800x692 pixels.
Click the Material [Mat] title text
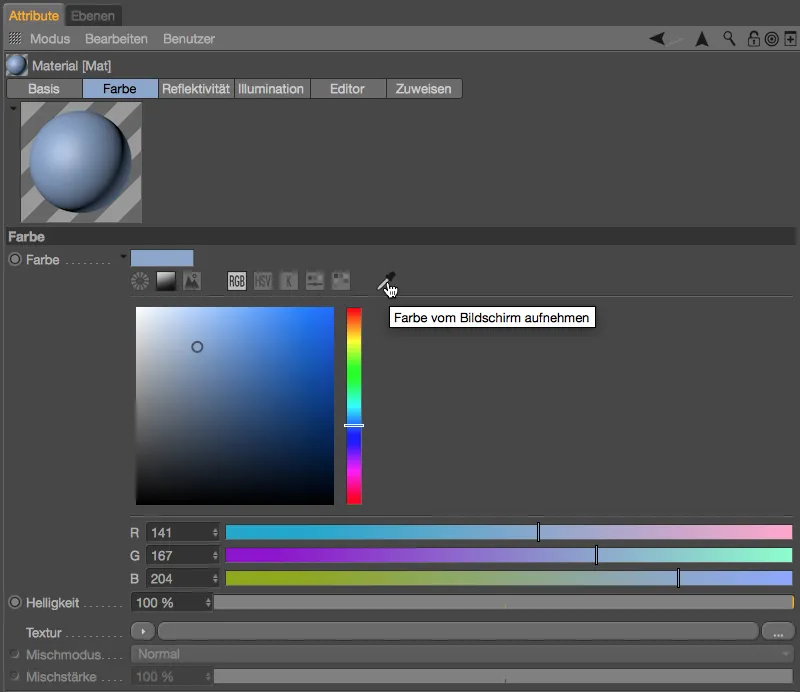click(71, 66)
